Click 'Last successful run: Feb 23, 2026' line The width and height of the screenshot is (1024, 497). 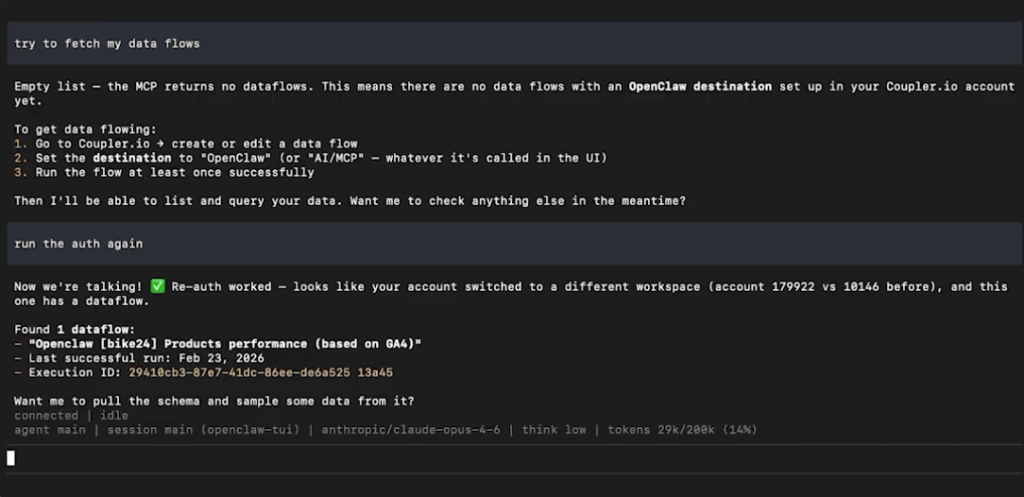139,358
